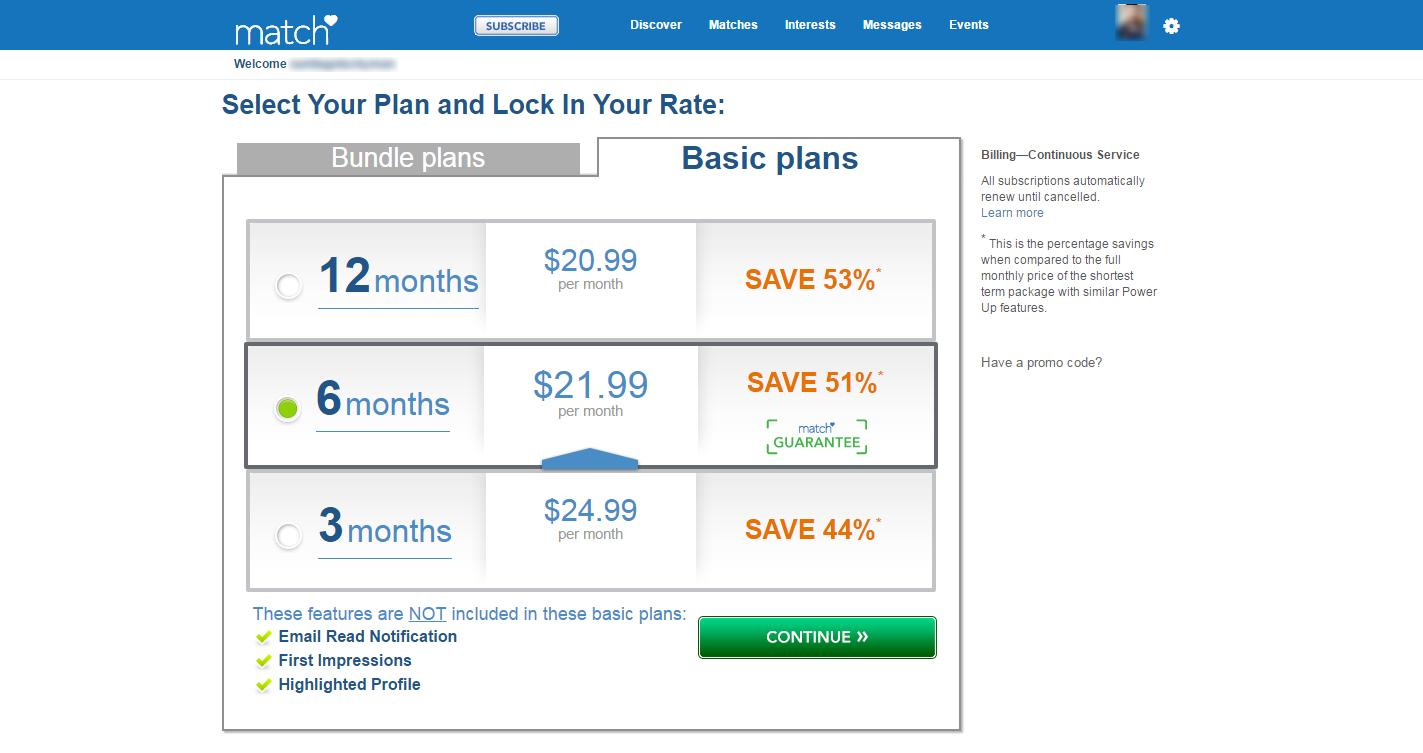Click the checkmark beside Email Read Notification
Screen dimensions: 1423x753
[x=263, y=636]
